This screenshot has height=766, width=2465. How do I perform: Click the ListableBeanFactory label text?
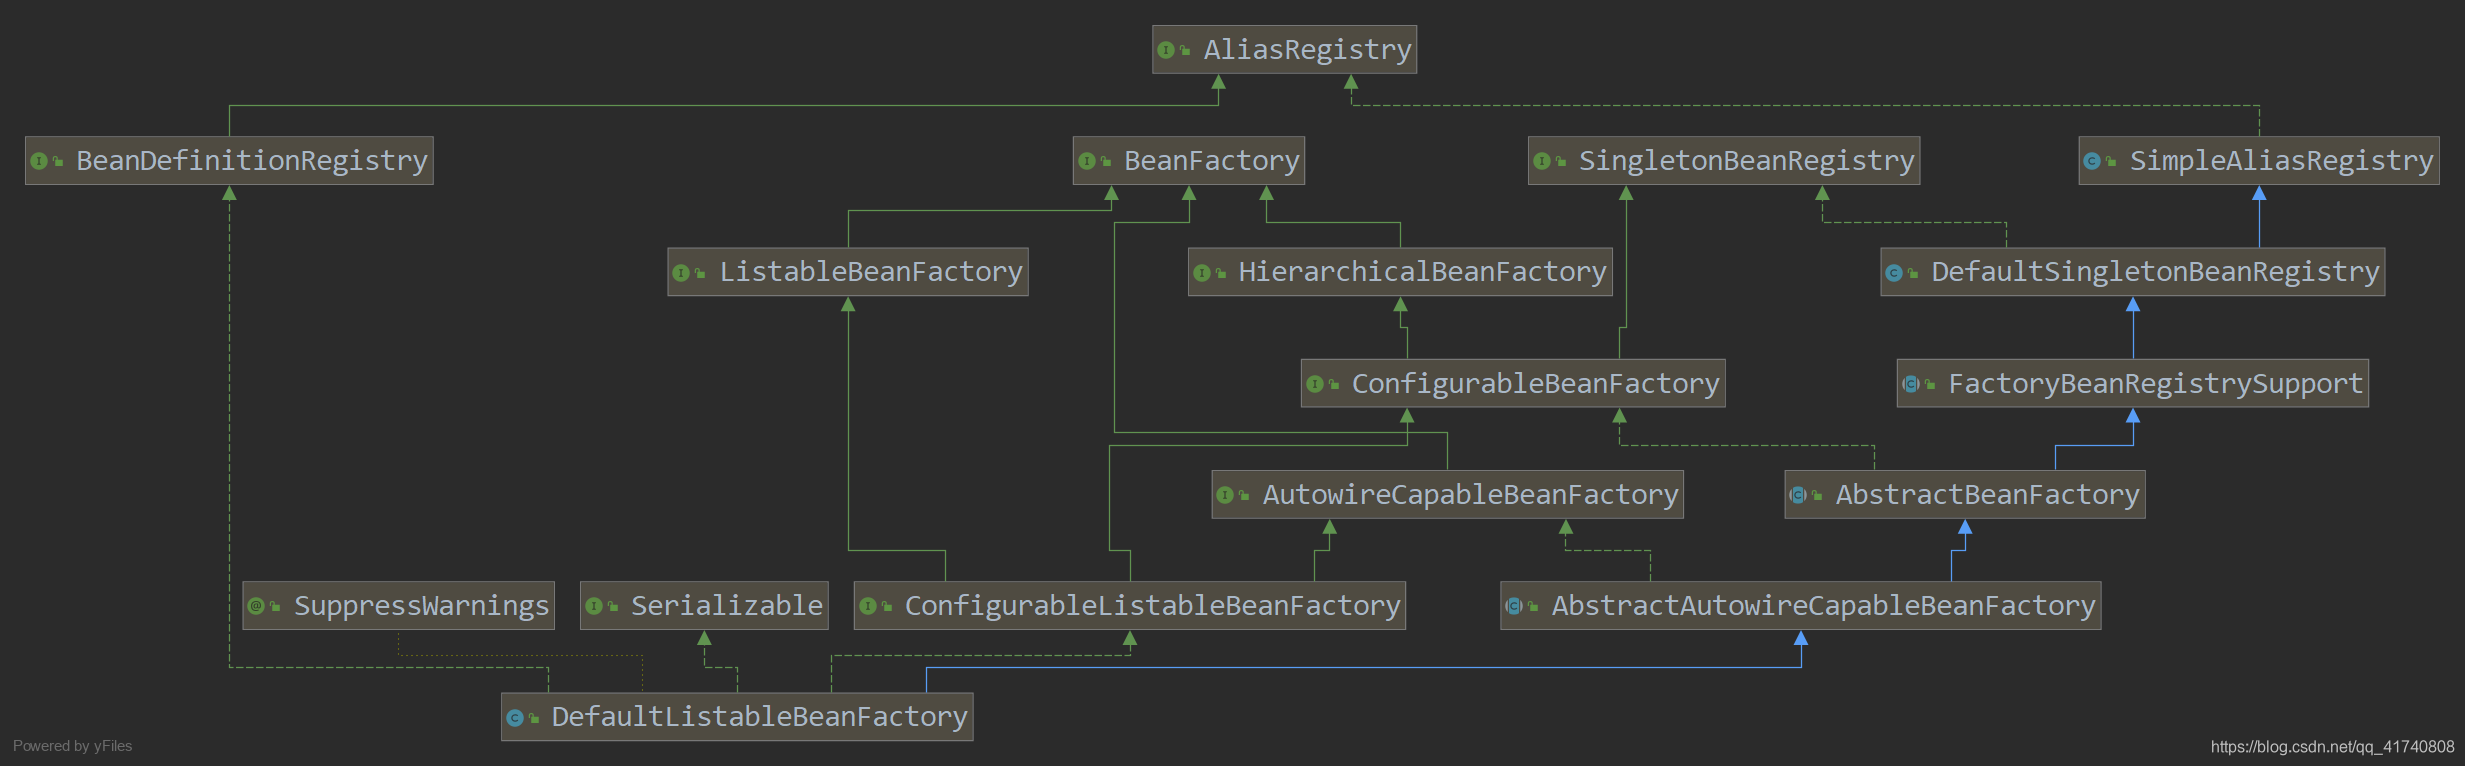pyautogui.click(x=871, y=272)
